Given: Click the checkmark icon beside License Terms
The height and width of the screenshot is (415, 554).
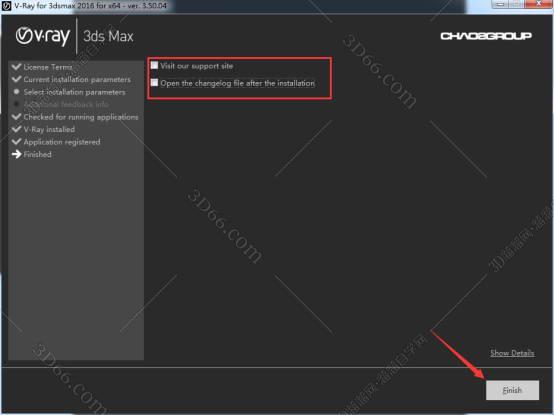Looking at the screenshot, I should 16,66.
